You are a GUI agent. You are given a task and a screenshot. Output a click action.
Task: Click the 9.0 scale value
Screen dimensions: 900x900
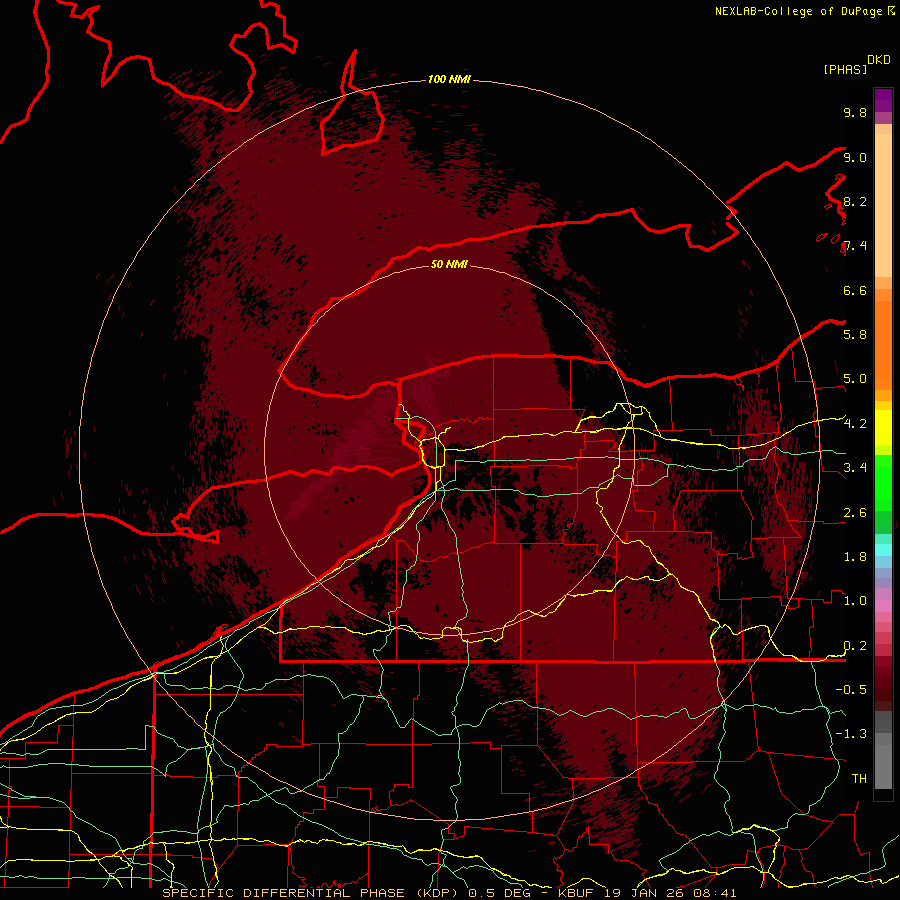pyautogui.click(x=855, y=158)
